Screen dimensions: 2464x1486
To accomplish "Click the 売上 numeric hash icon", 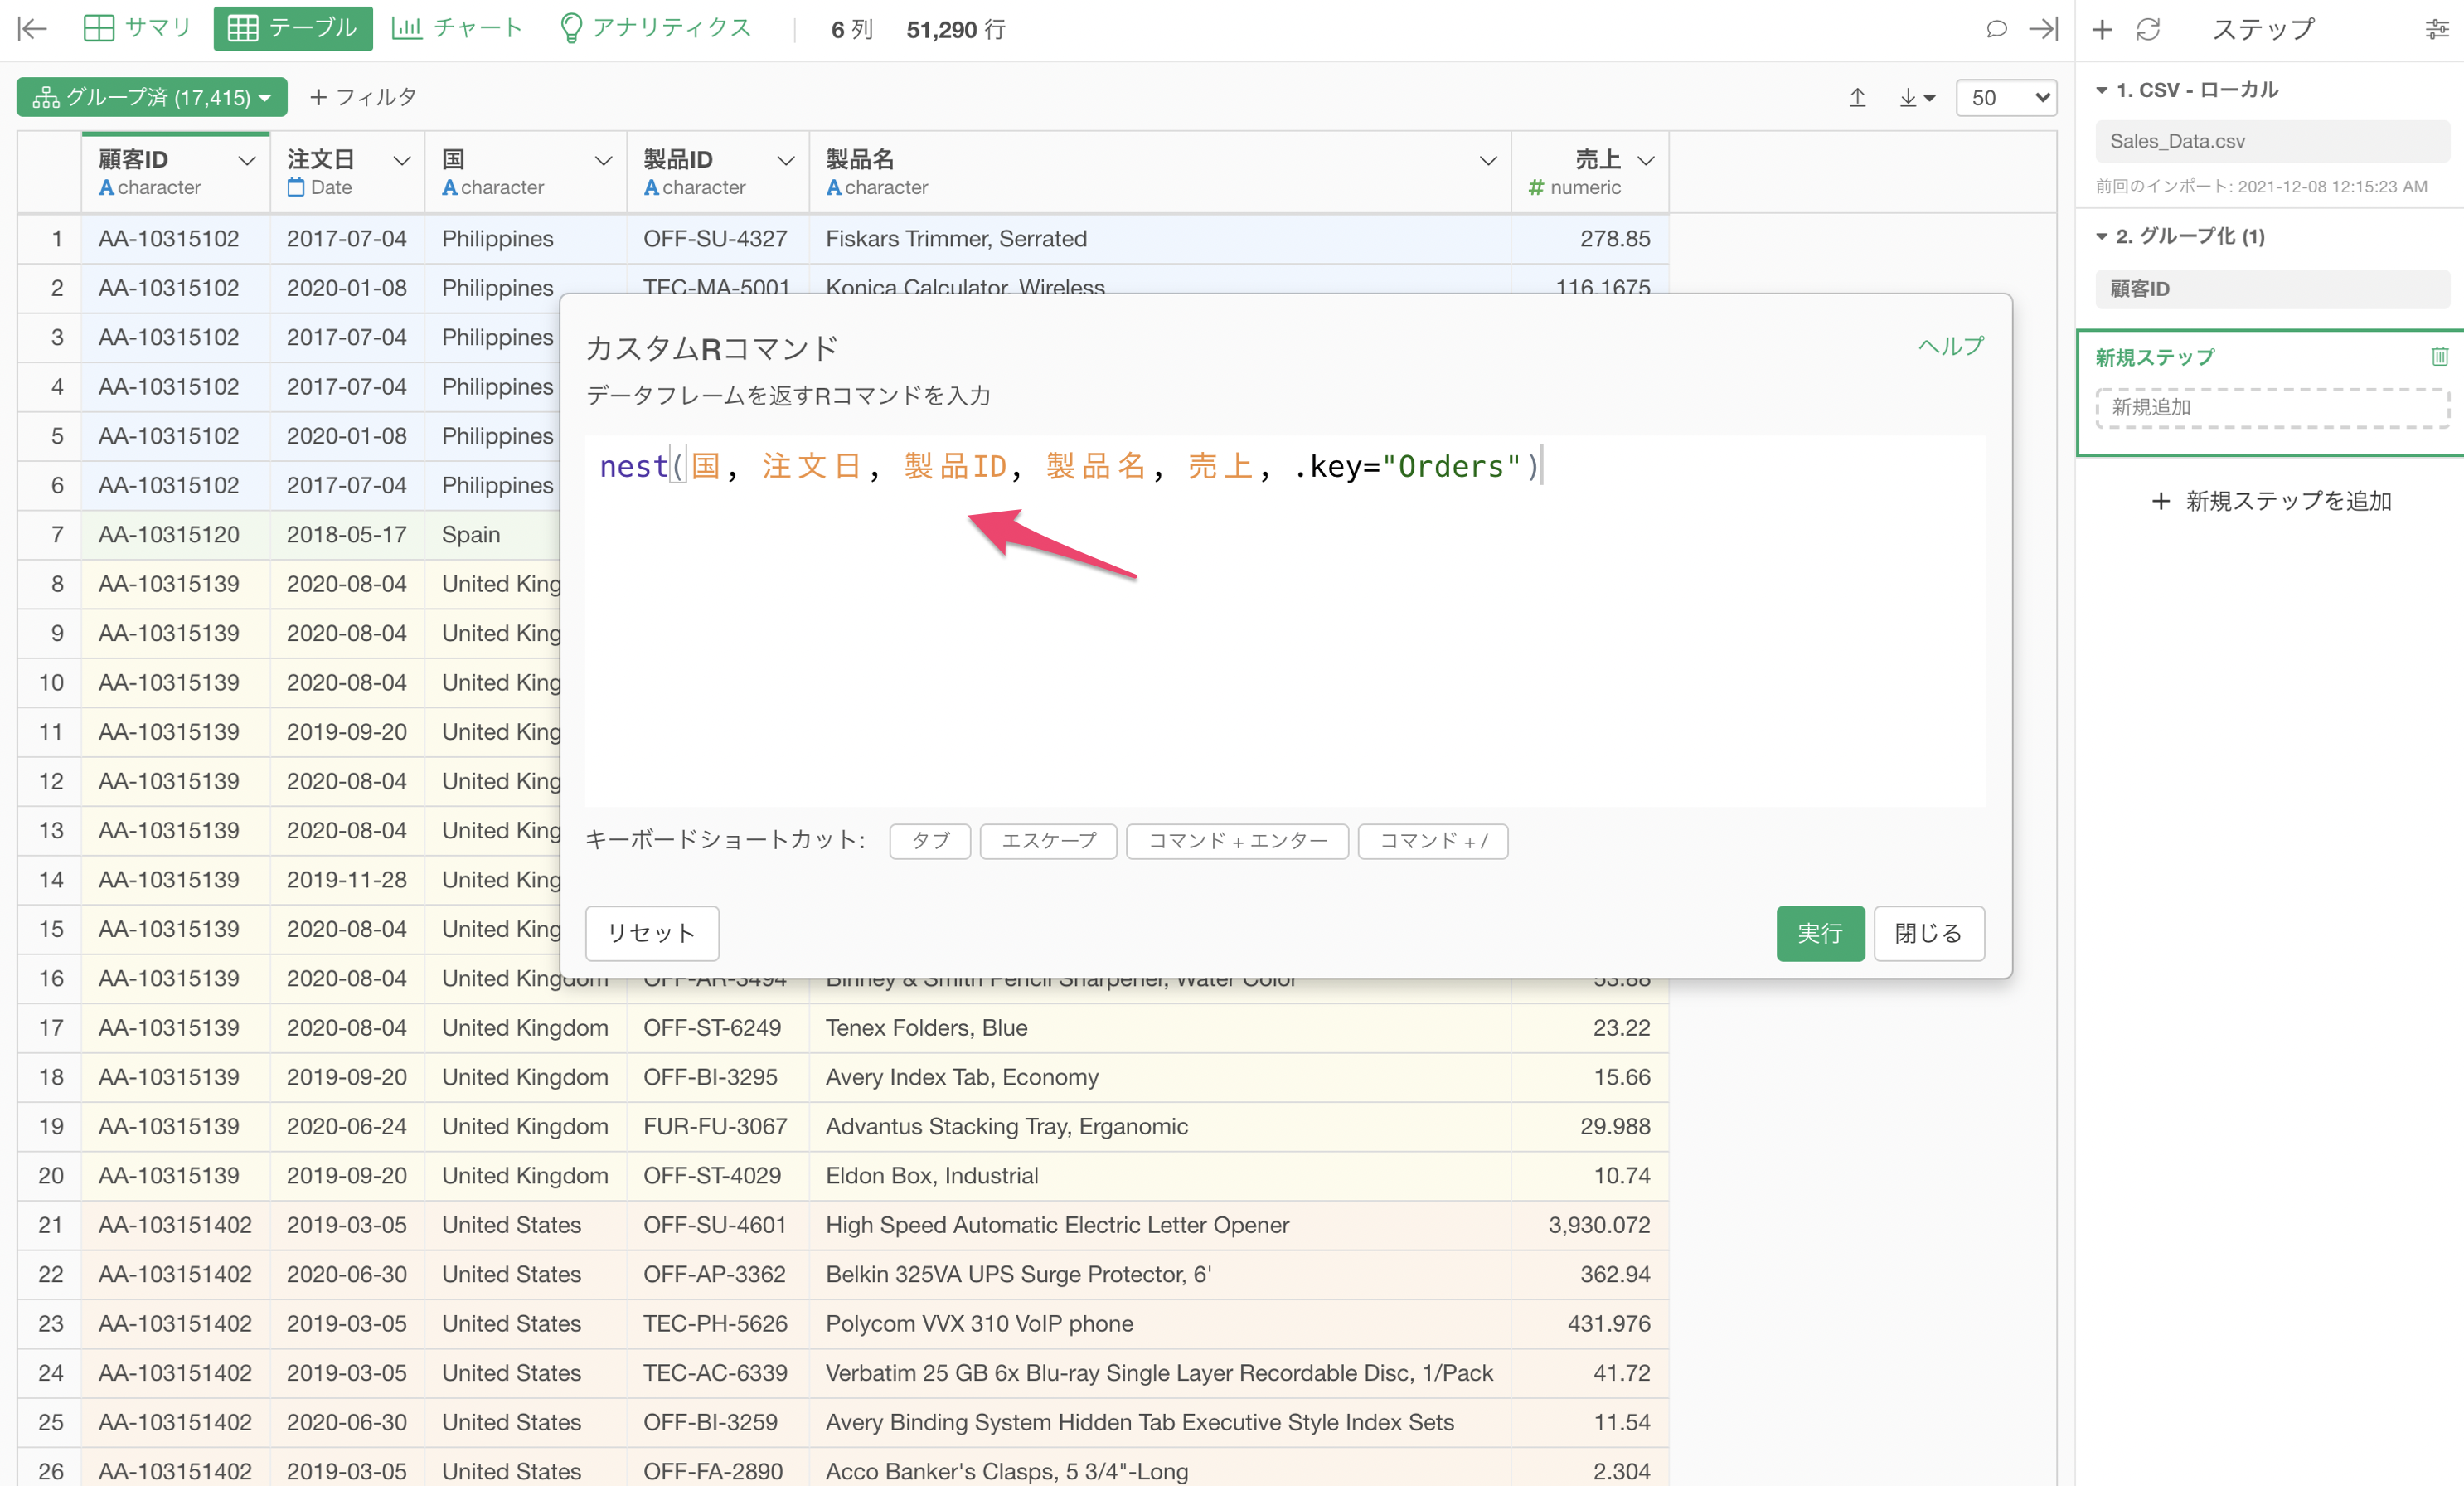I will tap(1536, 187).
